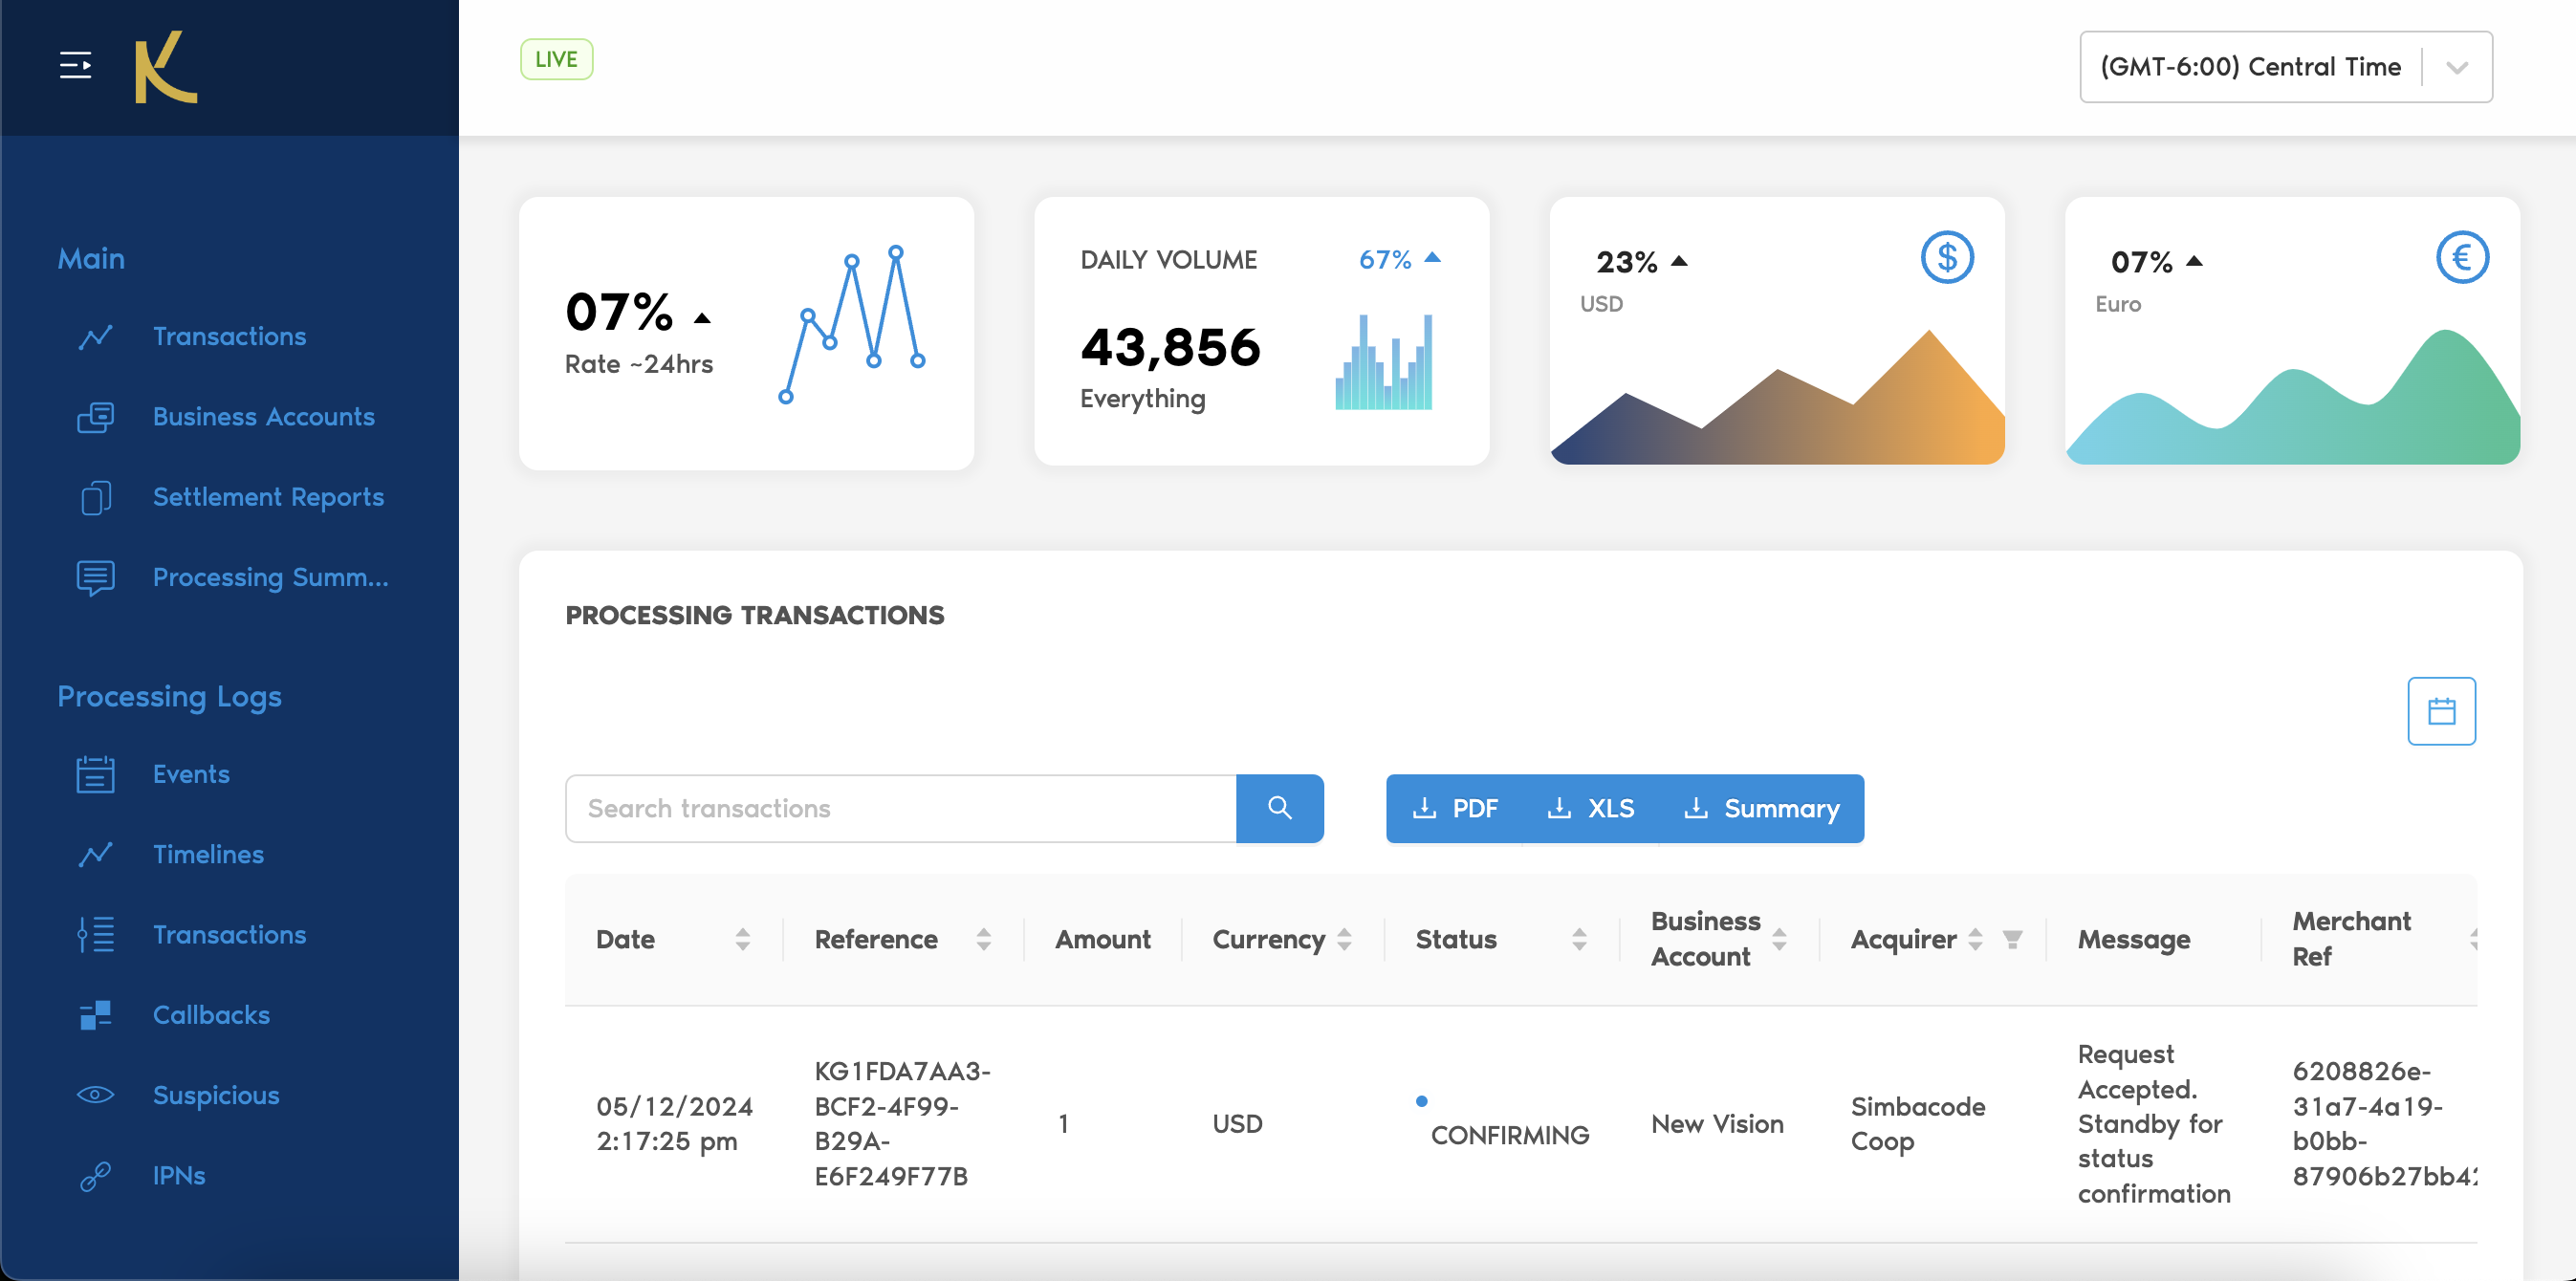Click the Callbacks sidebar icon
Screen dimensions: 2576x1281
(96, 1015)
